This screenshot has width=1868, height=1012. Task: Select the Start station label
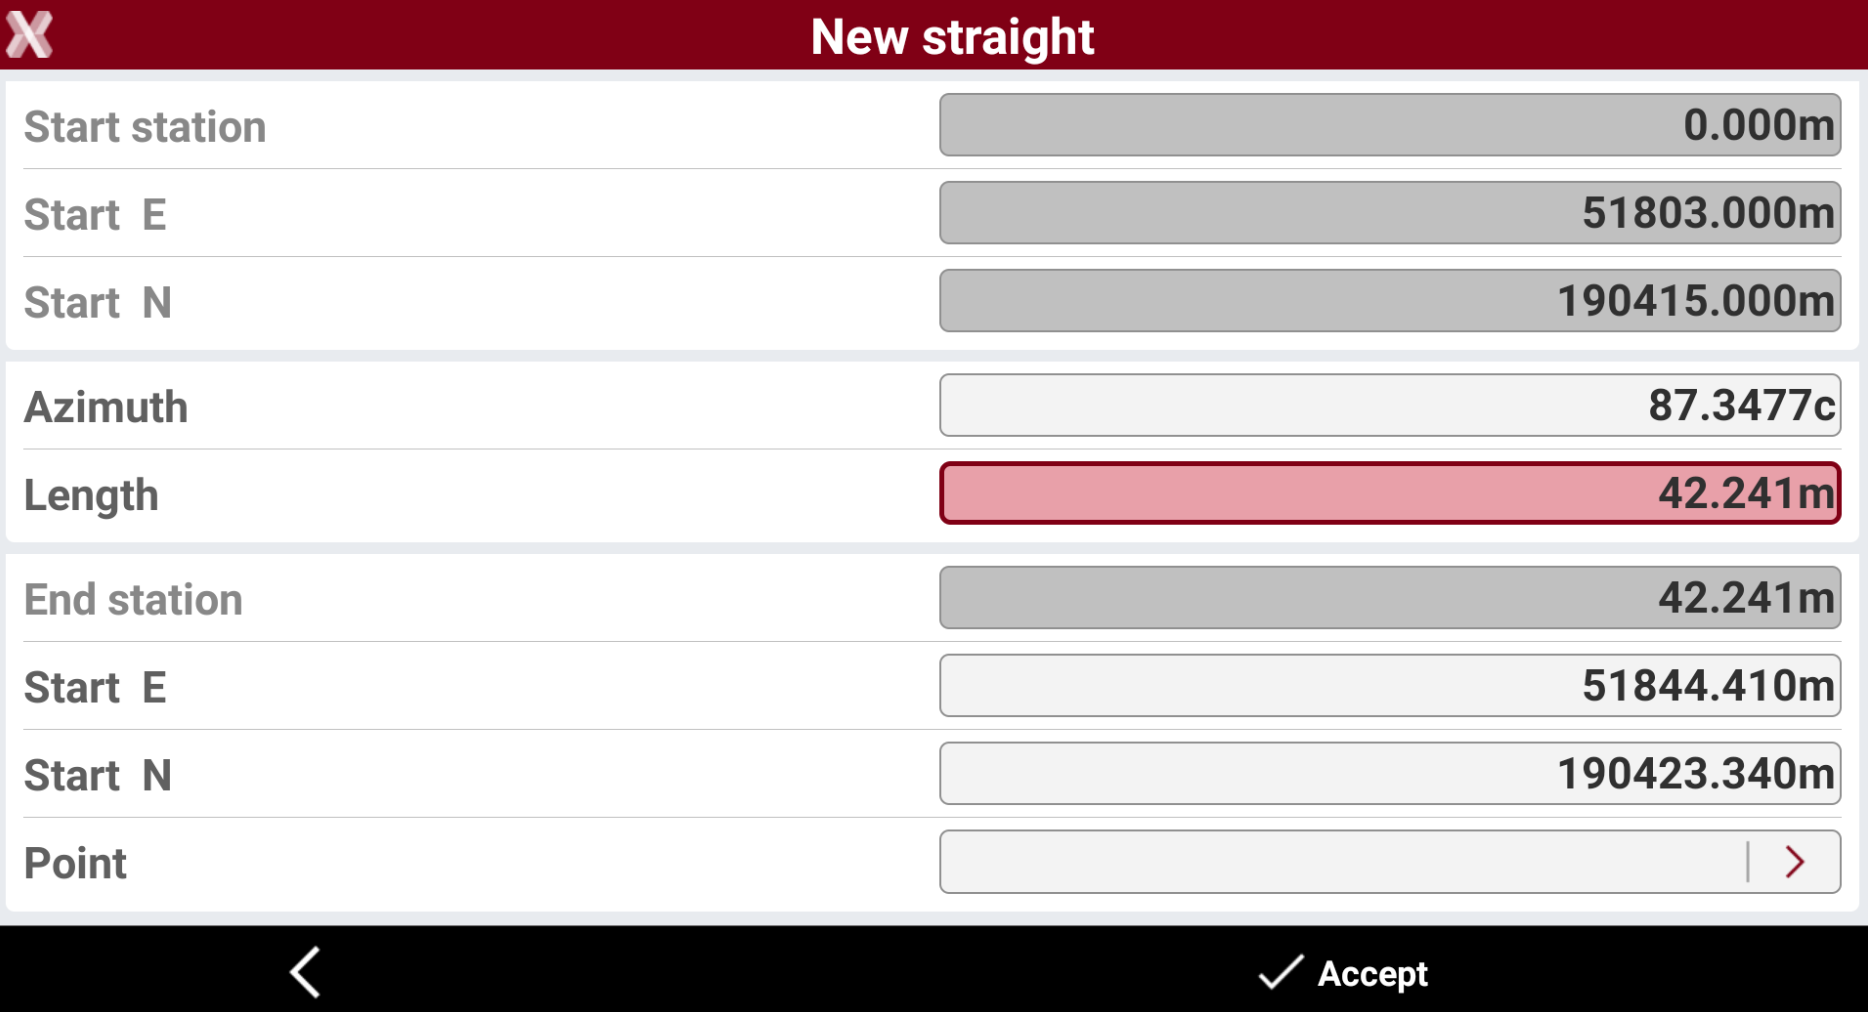145,127
